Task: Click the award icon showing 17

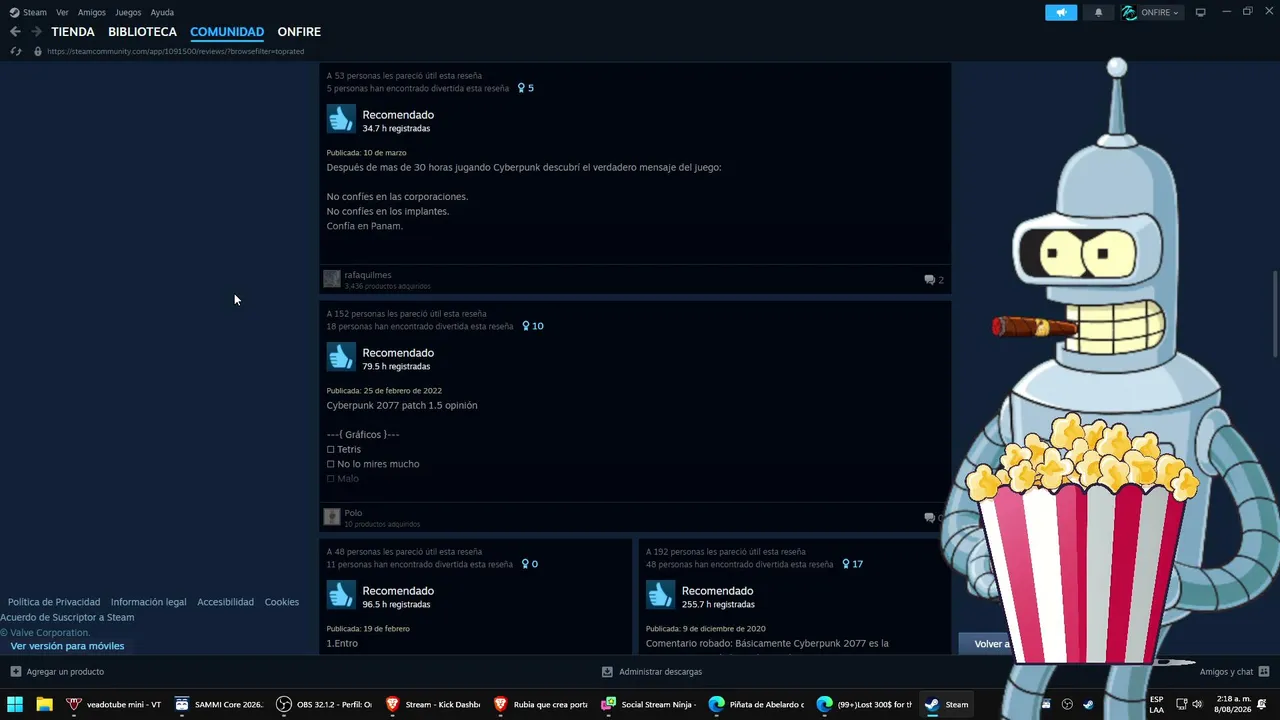Action: pos(846,564)
